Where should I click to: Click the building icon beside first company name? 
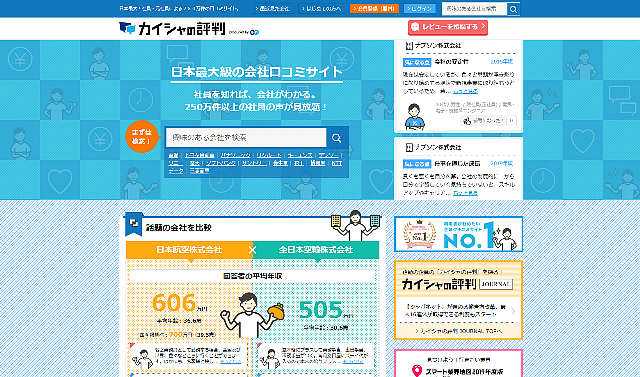tap(409, 46)
